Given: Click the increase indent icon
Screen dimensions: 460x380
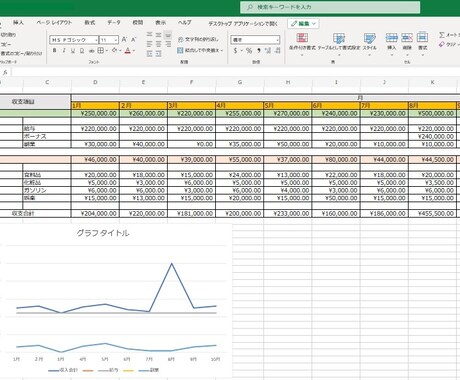Looking at the screenshot, I should point(159,53).
